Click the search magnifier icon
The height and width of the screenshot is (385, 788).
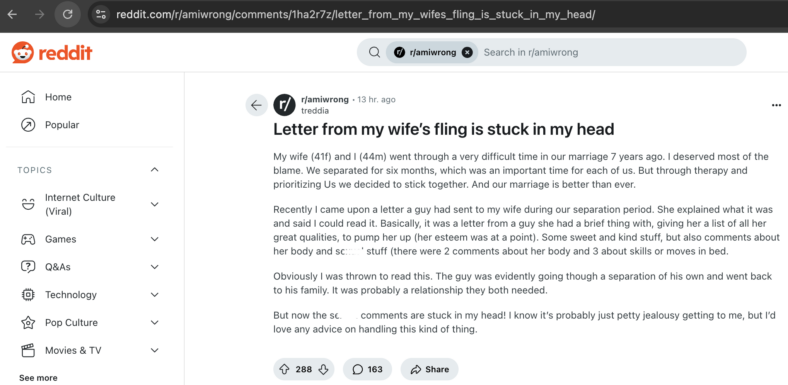point(374,52)
